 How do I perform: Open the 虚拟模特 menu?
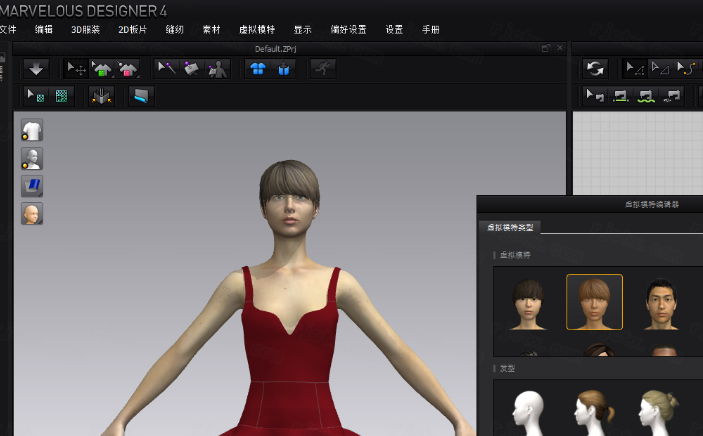pos(257,30)
